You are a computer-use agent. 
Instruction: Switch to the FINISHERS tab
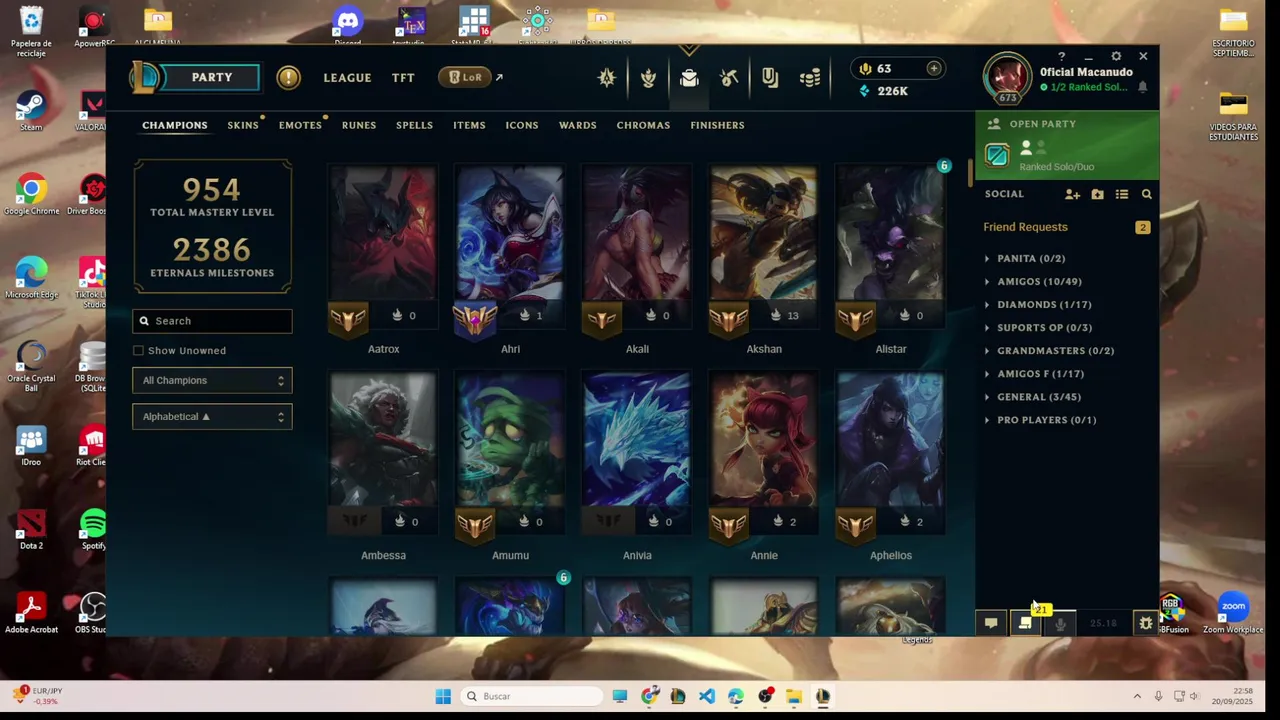pos(717,125)
